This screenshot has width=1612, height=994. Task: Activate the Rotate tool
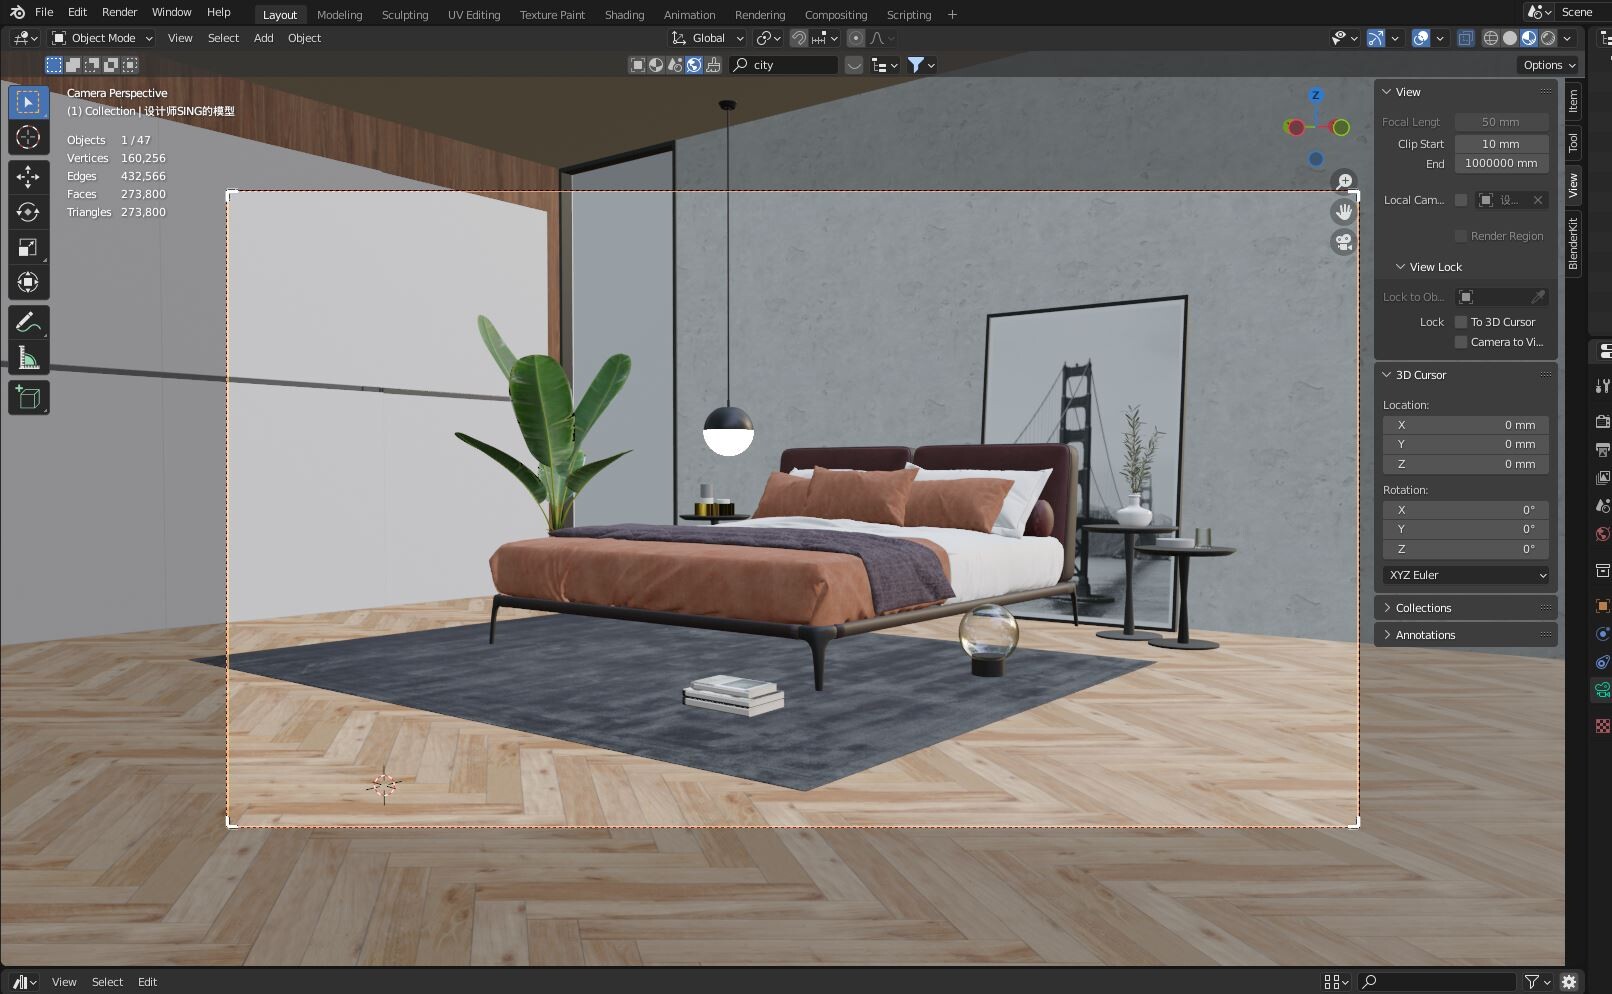28,211
